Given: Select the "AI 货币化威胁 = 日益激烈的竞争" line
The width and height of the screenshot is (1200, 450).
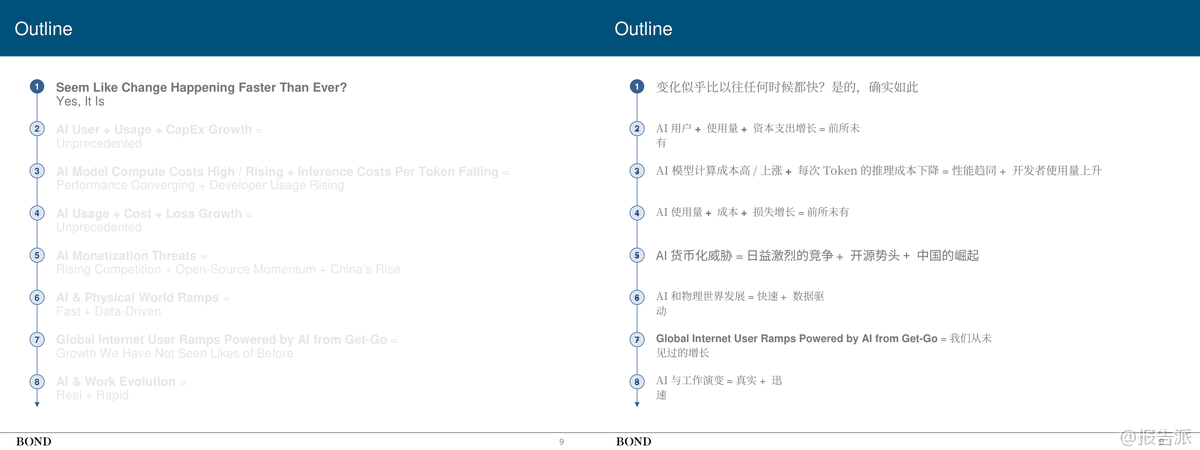Looking at the screenshot, I should point(817,256).
